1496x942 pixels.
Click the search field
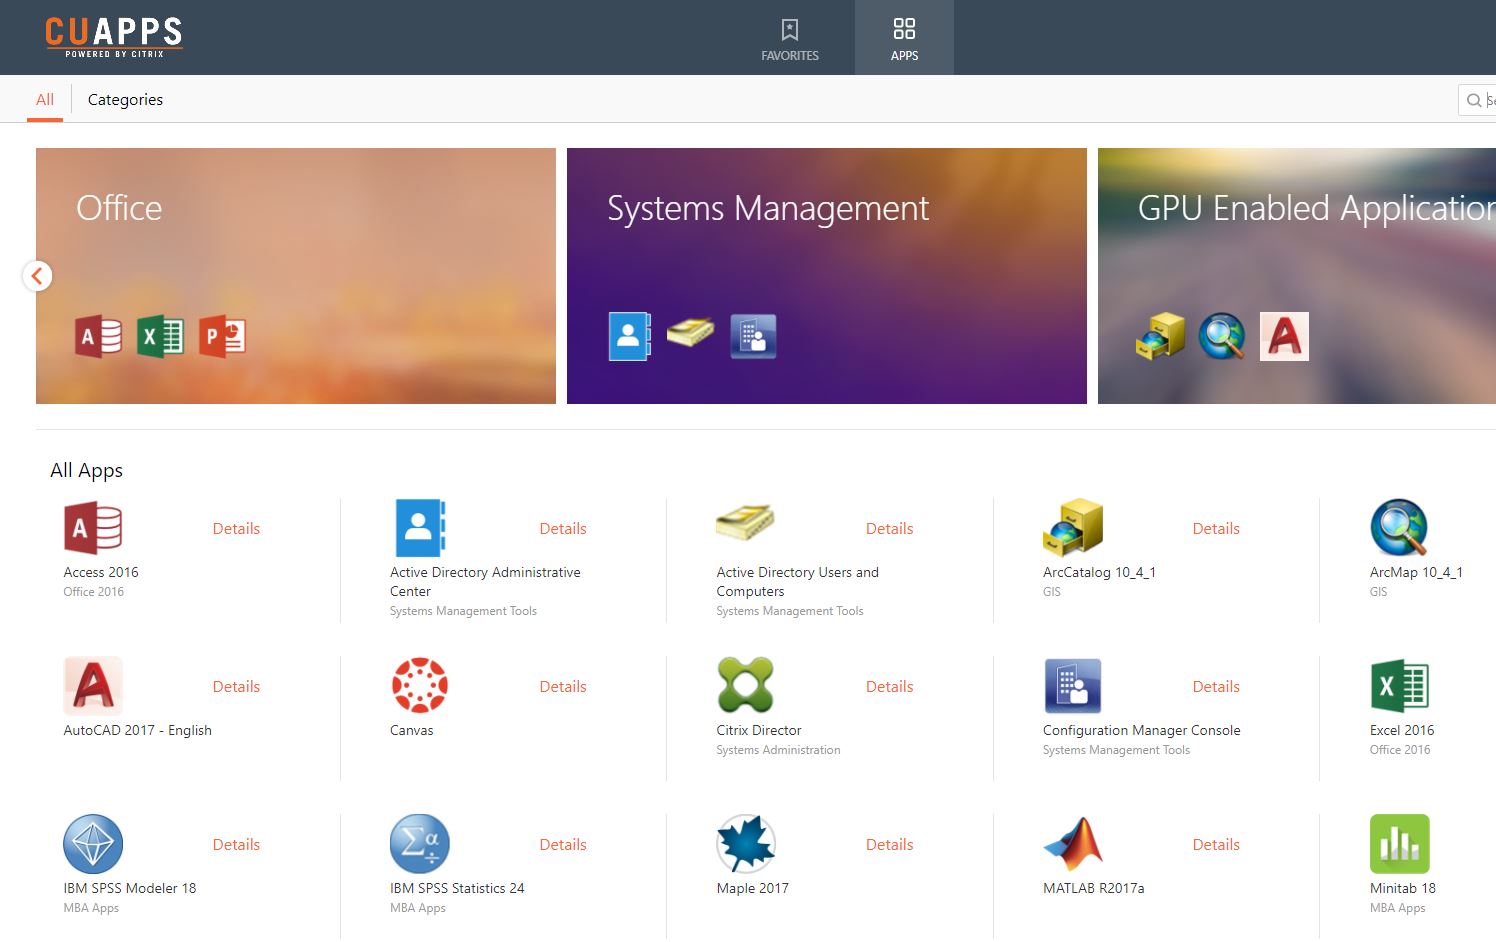click(x=1477, y=100)
